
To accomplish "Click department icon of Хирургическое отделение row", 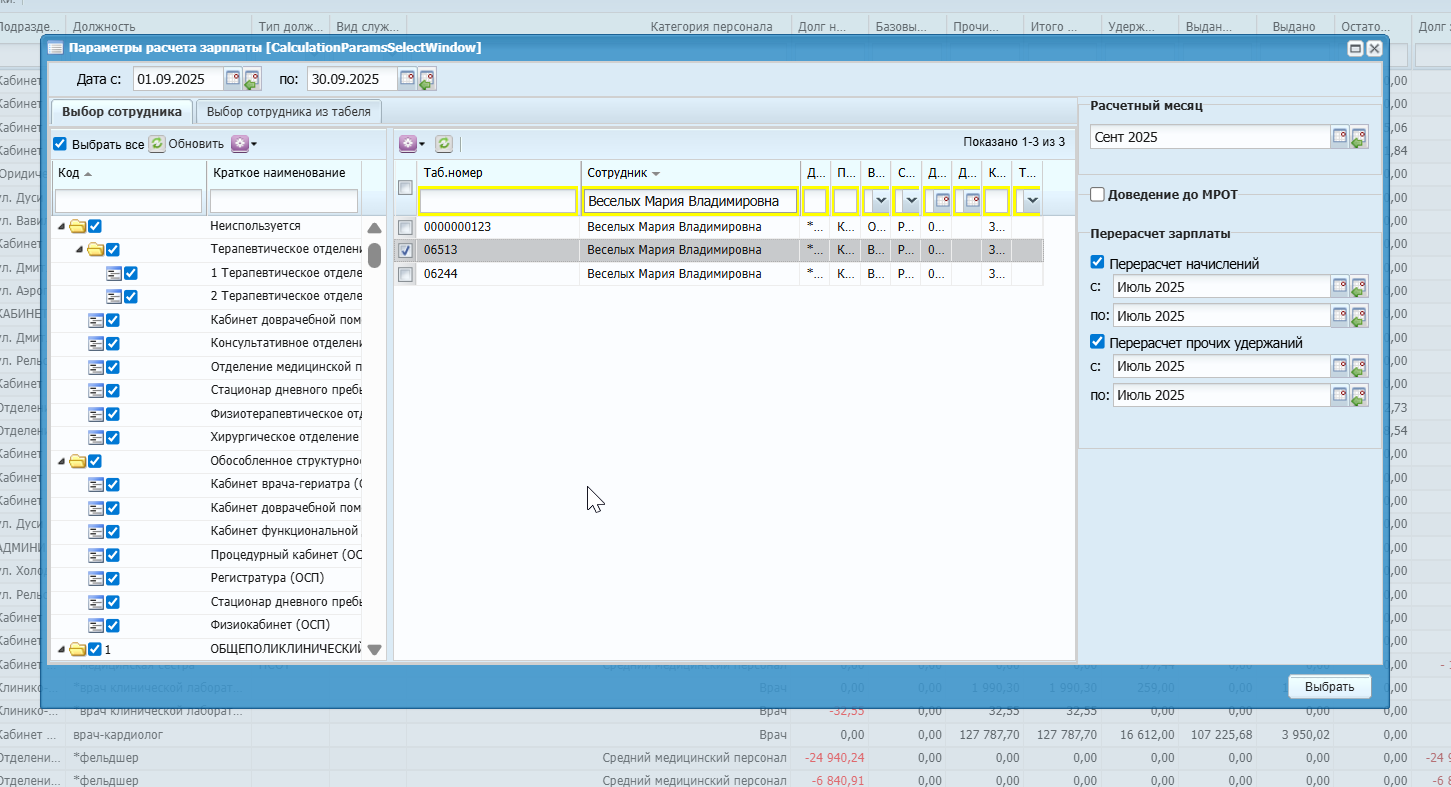I will tap(96, 437).
